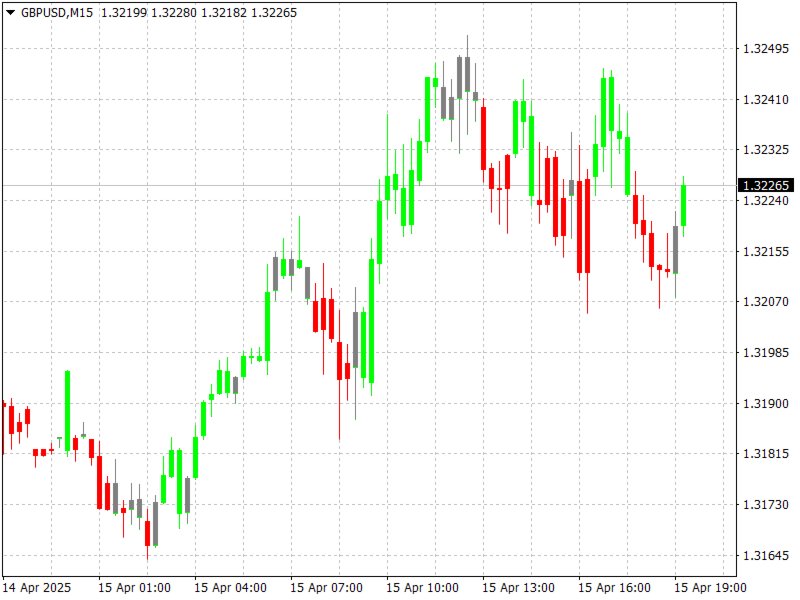800x600 pixels.
Task: Open the chart menu triangle beside GBPUSD
Action: pyautogui.click(x=10, y=12)
